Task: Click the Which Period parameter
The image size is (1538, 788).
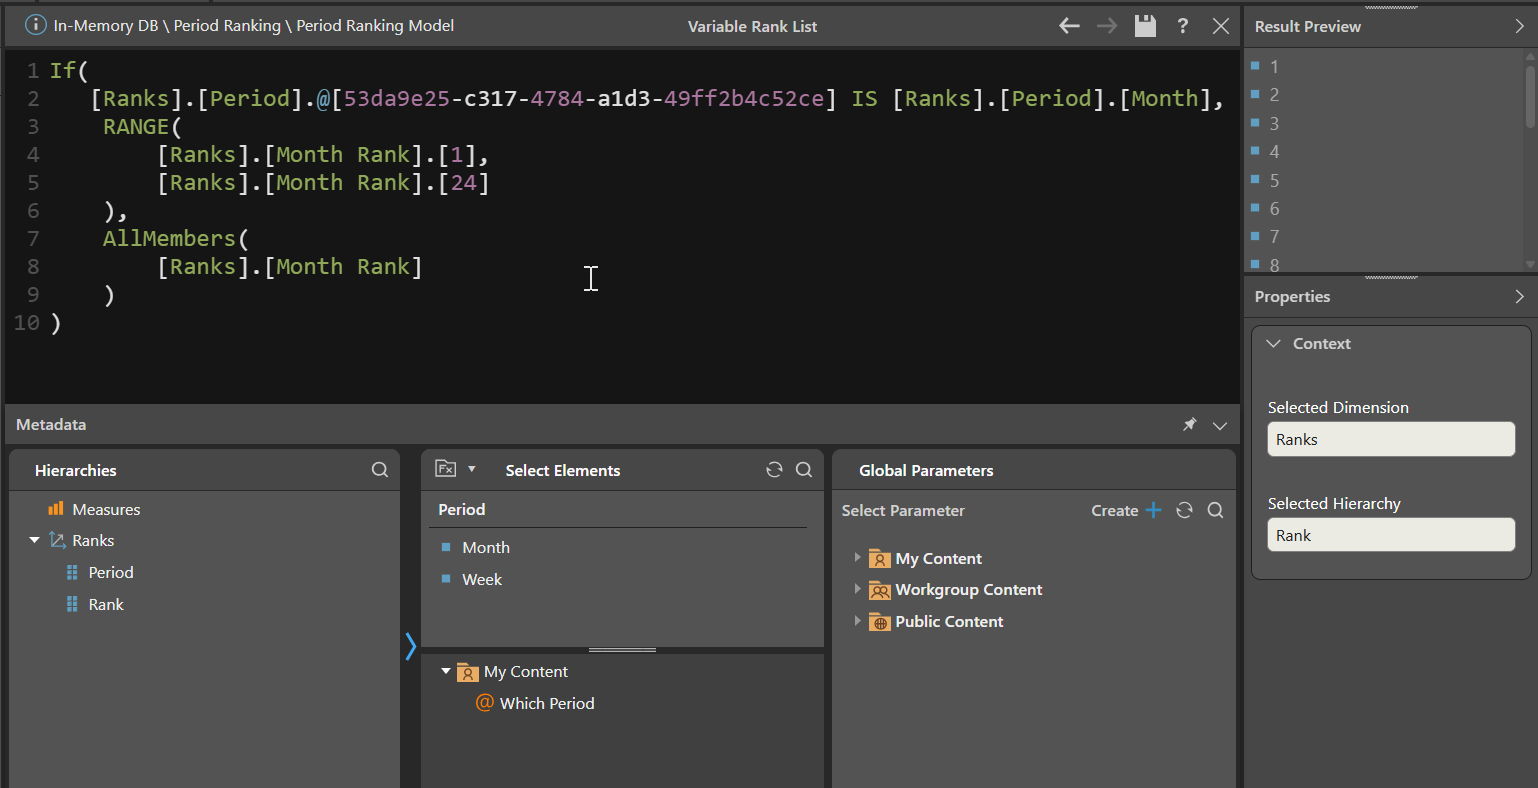Action: pos(546,703)
